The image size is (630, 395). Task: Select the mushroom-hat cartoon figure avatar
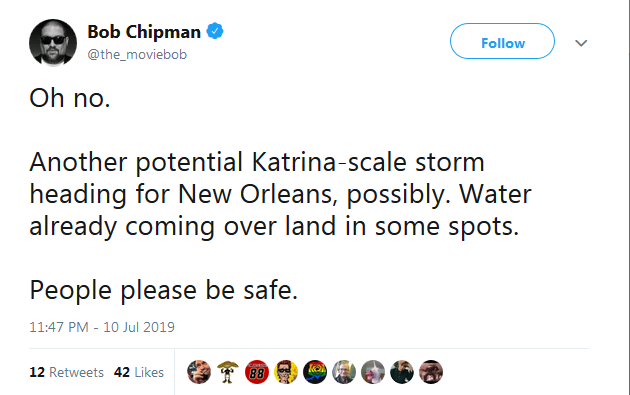coord(228,372)
